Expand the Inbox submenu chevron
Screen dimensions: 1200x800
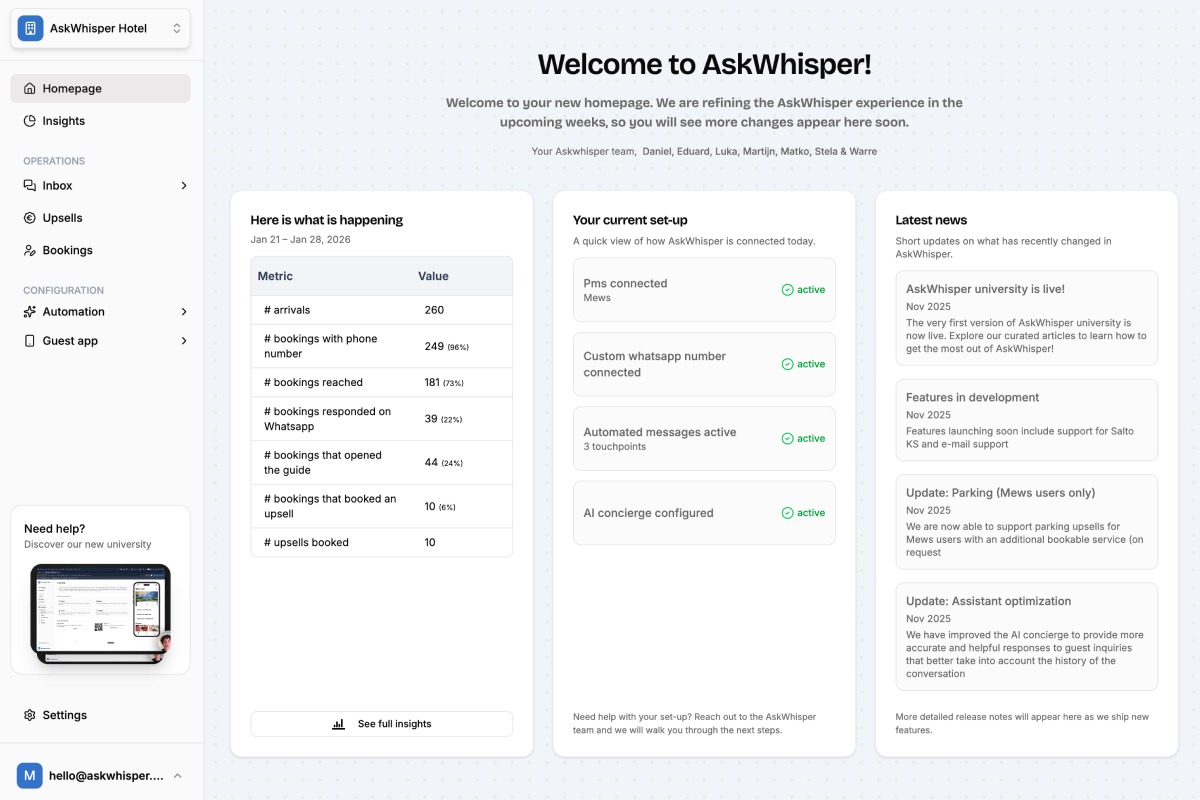coord(184,186)
